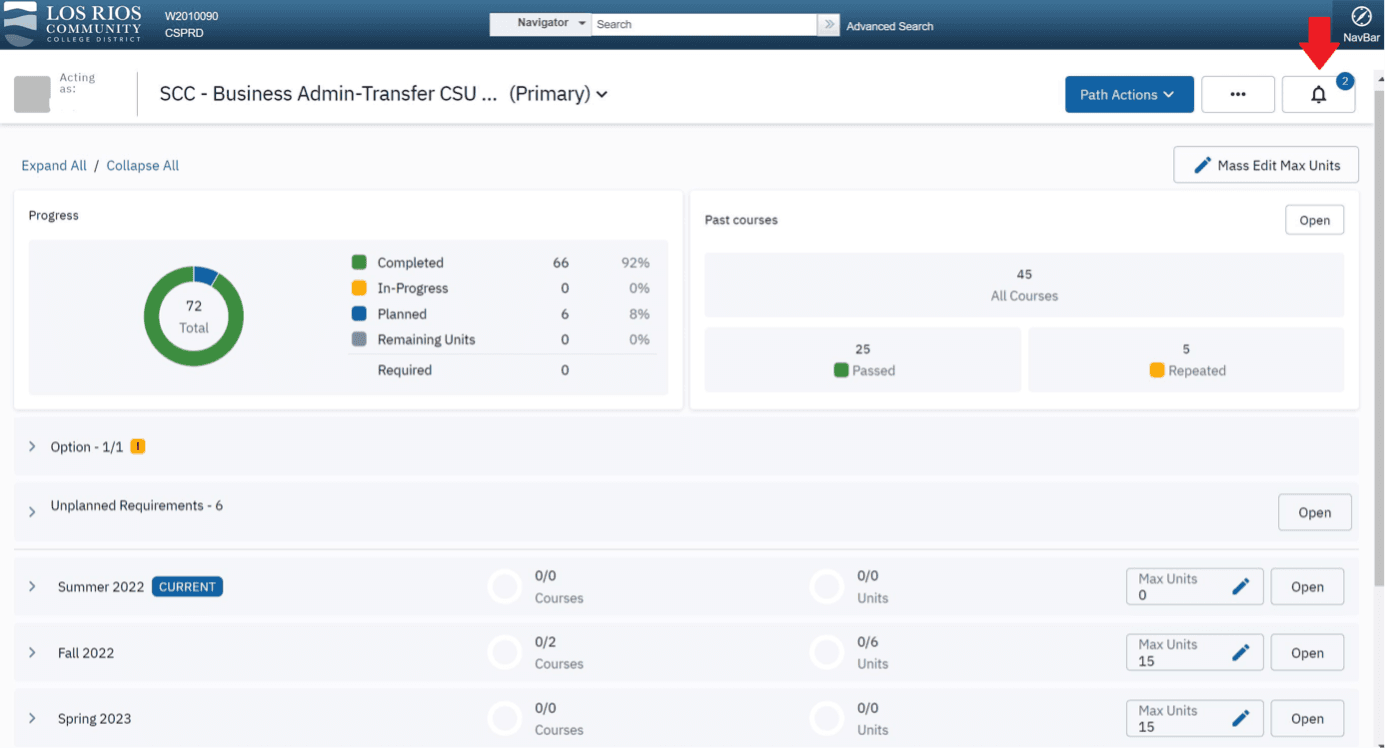Click the Los Rios Community College logo

pyautogui.click(x=72, y=24)
